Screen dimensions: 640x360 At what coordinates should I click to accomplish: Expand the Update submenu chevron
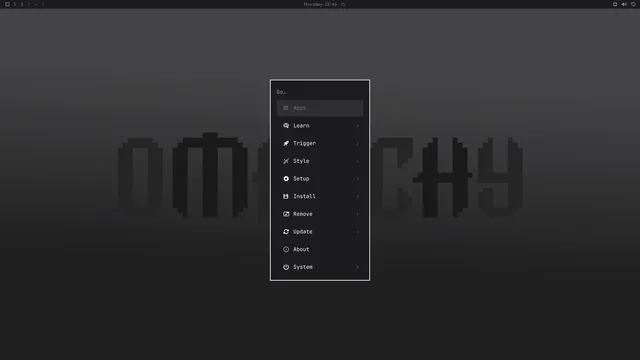click(358, 232)
